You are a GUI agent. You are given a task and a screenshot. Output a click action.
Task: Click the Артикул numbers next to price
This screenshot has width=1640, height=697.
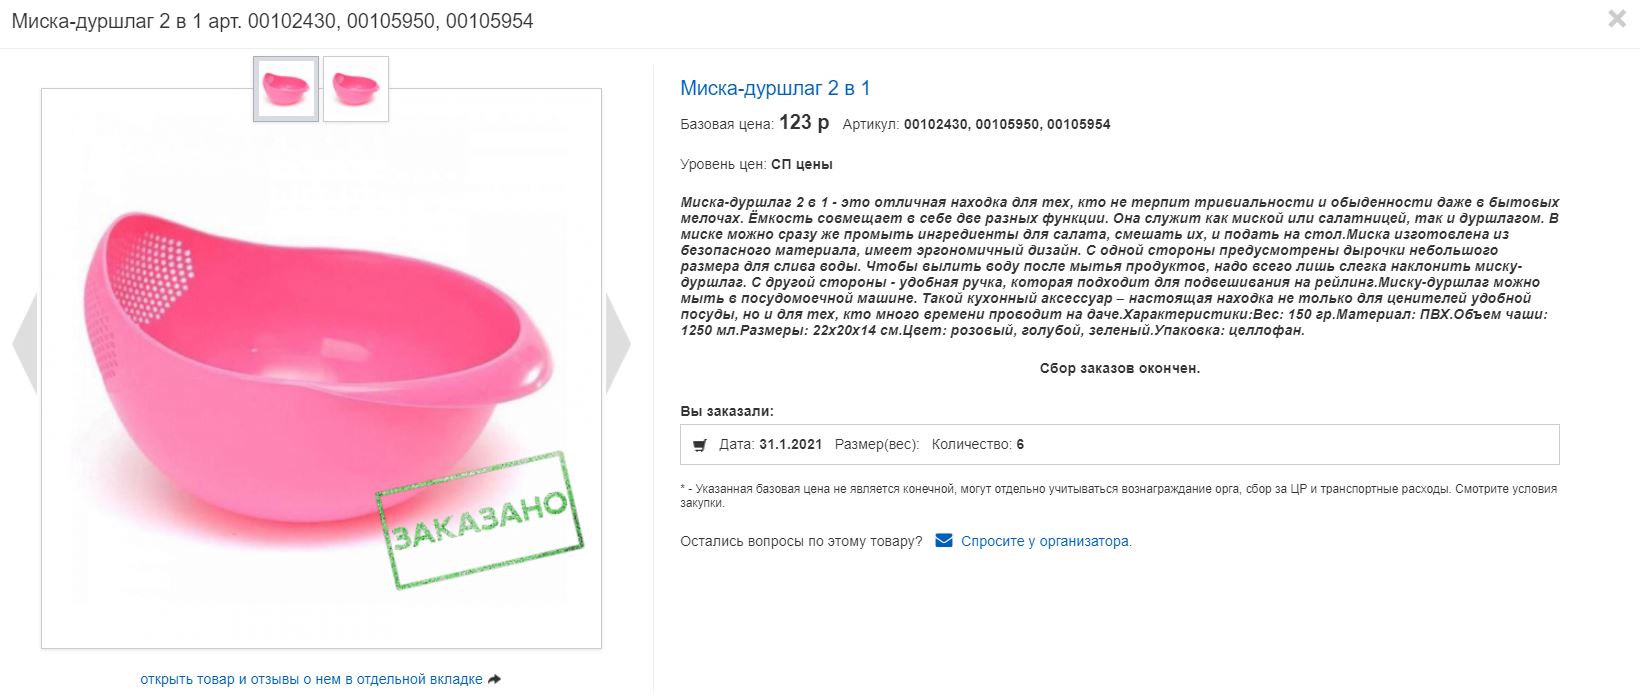click(1007, 124)
